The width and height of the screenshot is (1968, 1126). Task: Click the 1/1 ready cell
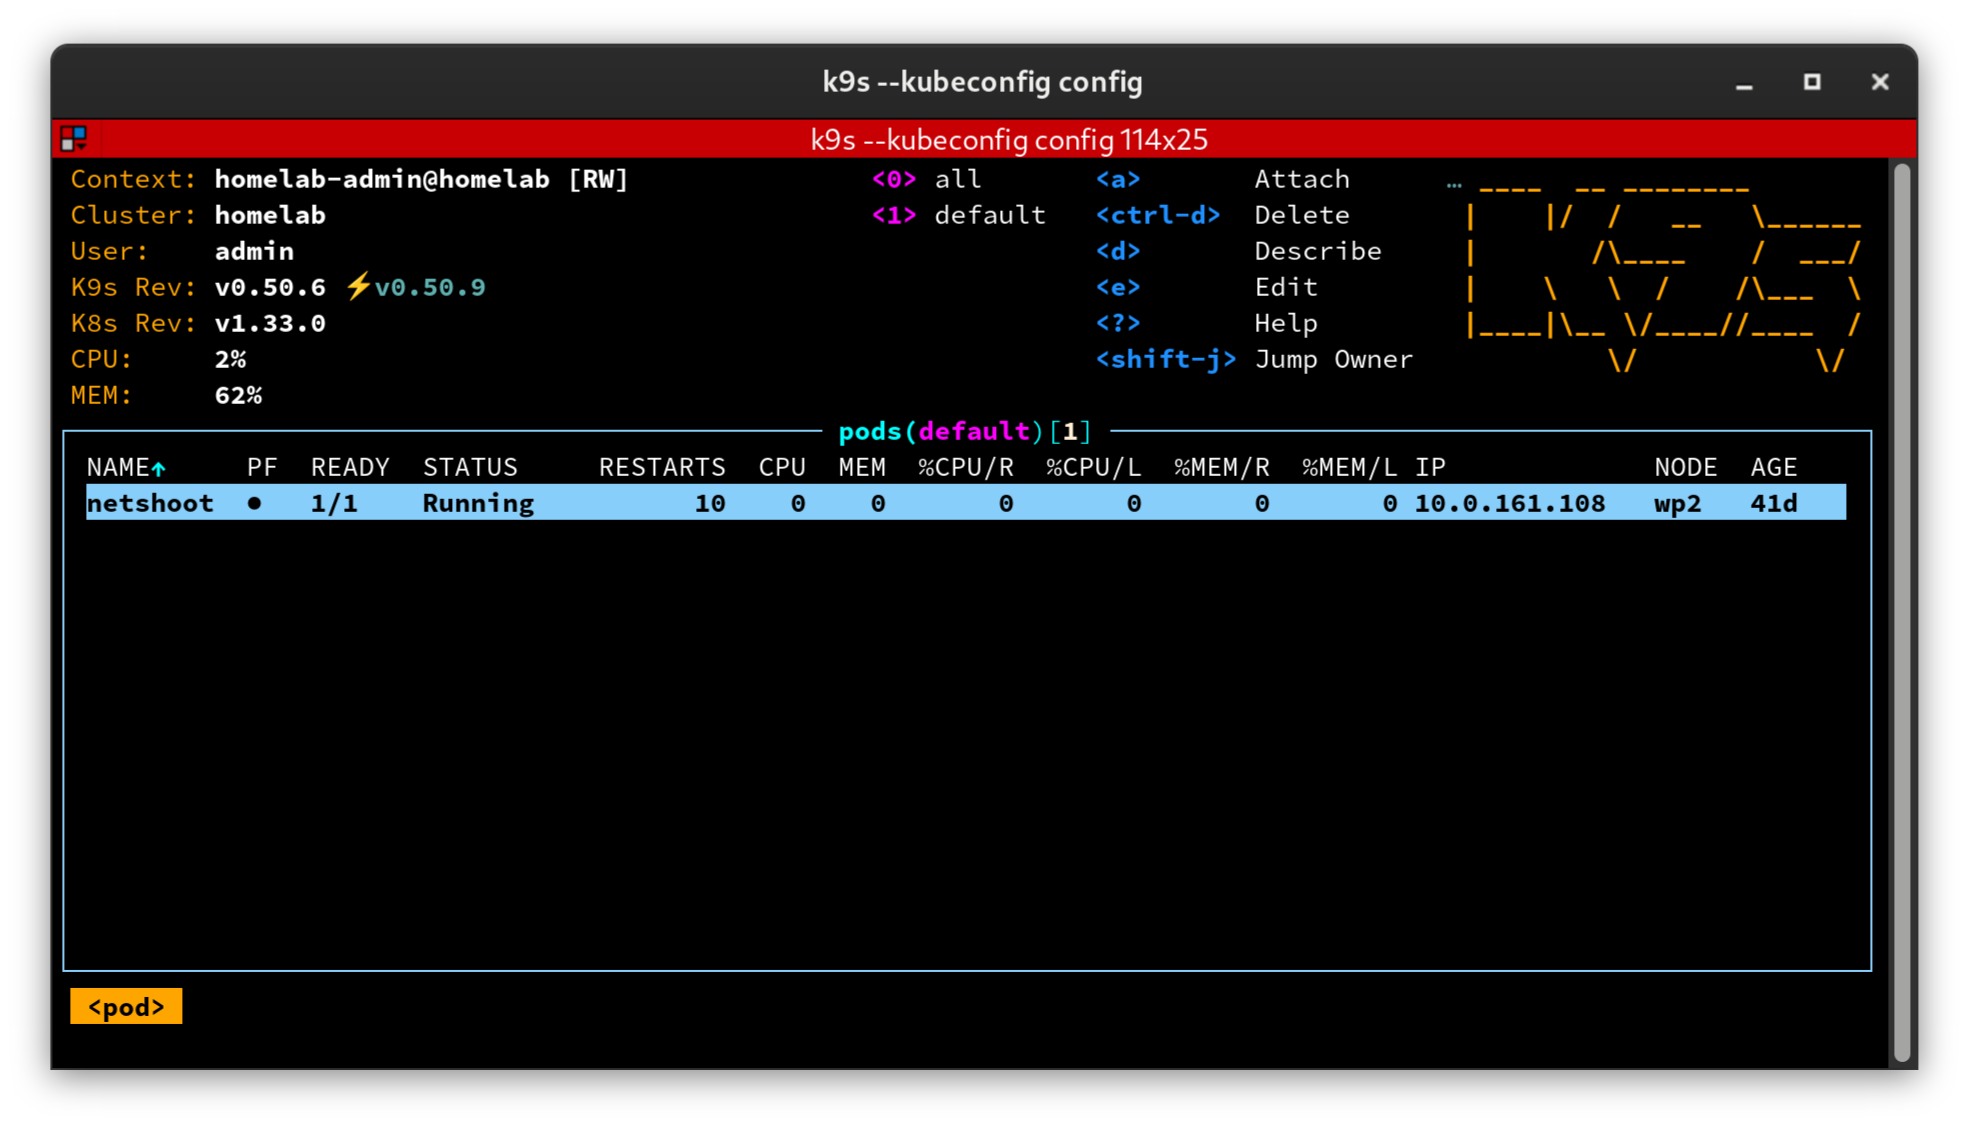click(334, 503)
